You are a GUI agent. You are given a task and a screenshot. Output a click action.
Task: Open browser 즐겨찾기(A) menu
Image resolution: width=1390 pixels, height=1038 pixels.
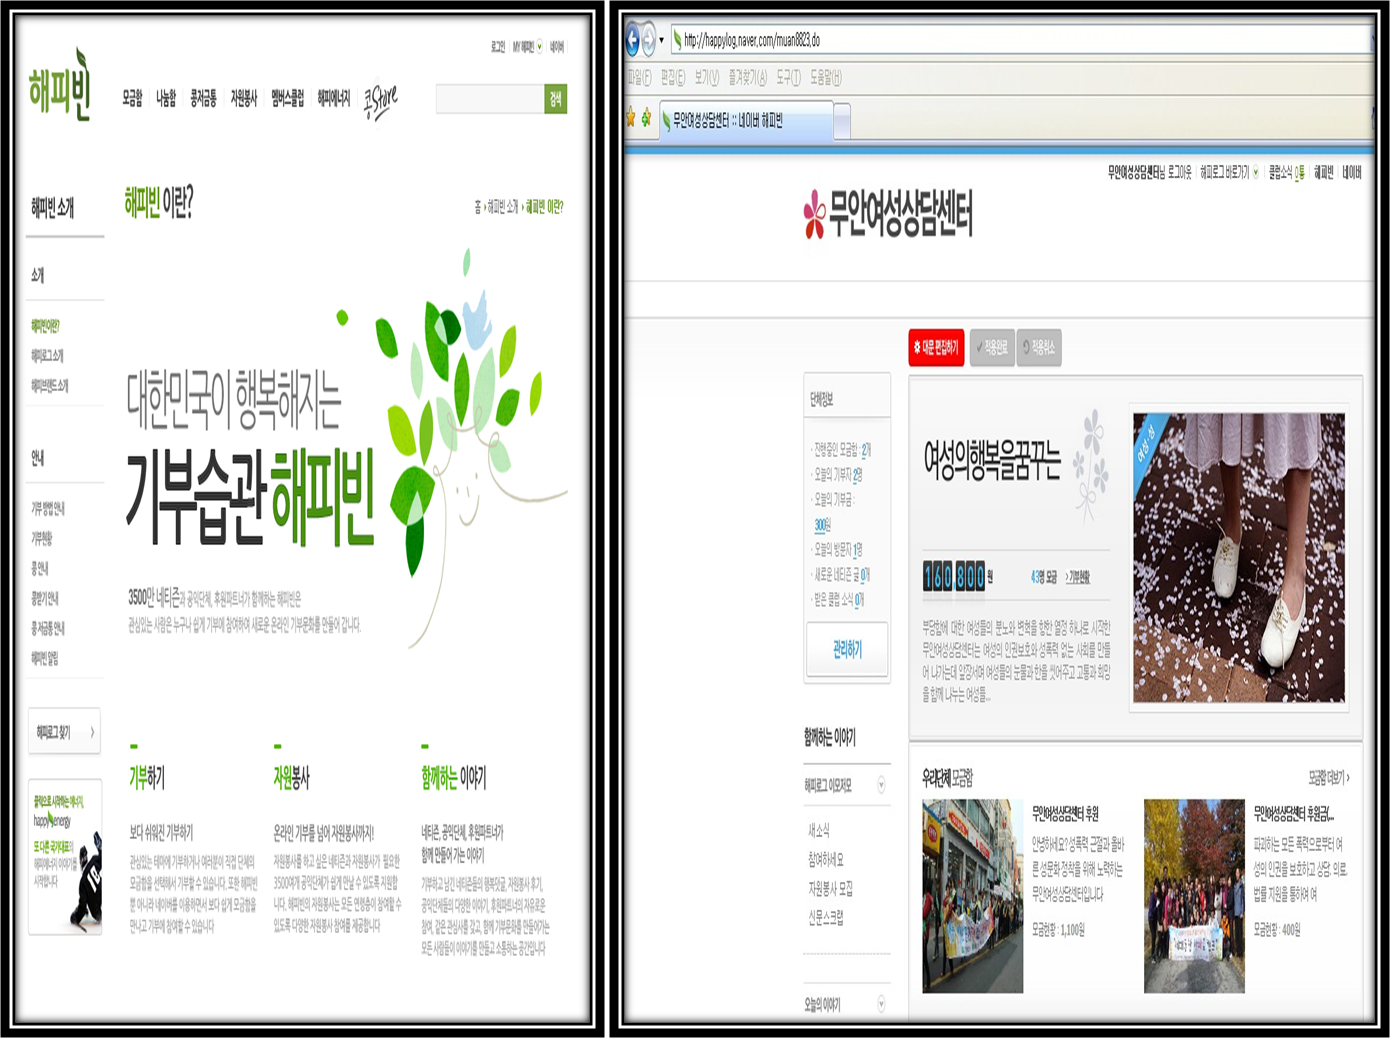(x=747, y=77)
